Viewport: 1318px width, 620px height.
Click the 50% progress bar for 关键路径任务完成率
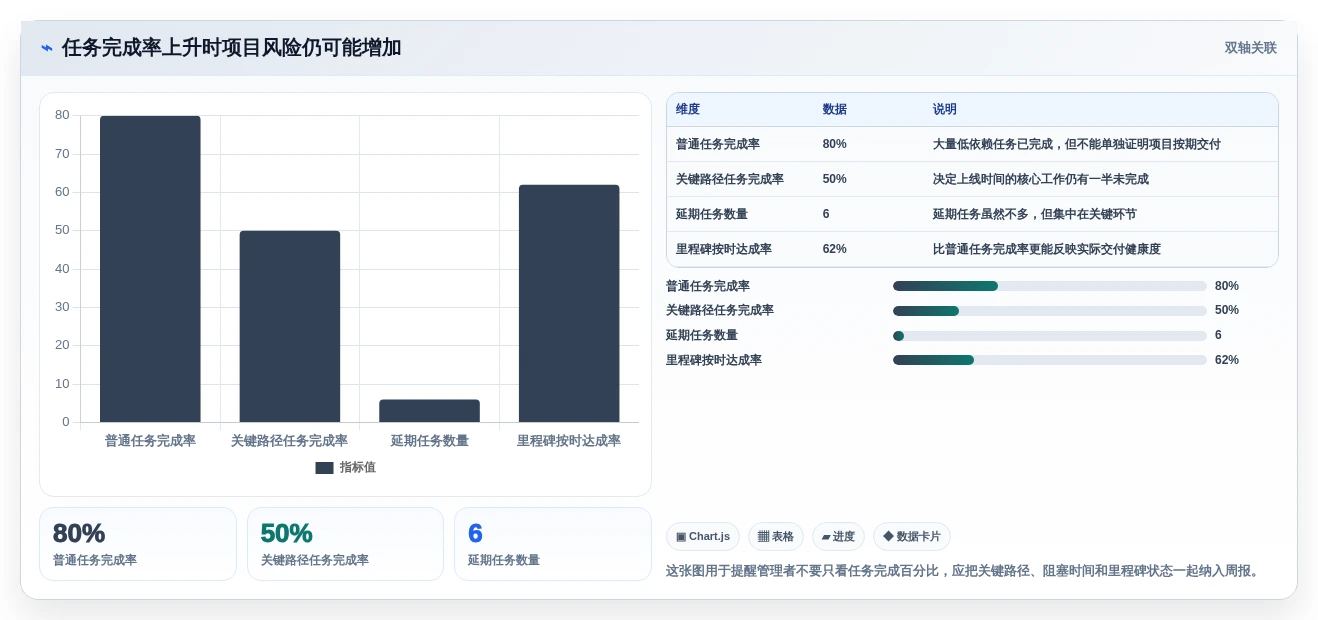(1050, 311)
